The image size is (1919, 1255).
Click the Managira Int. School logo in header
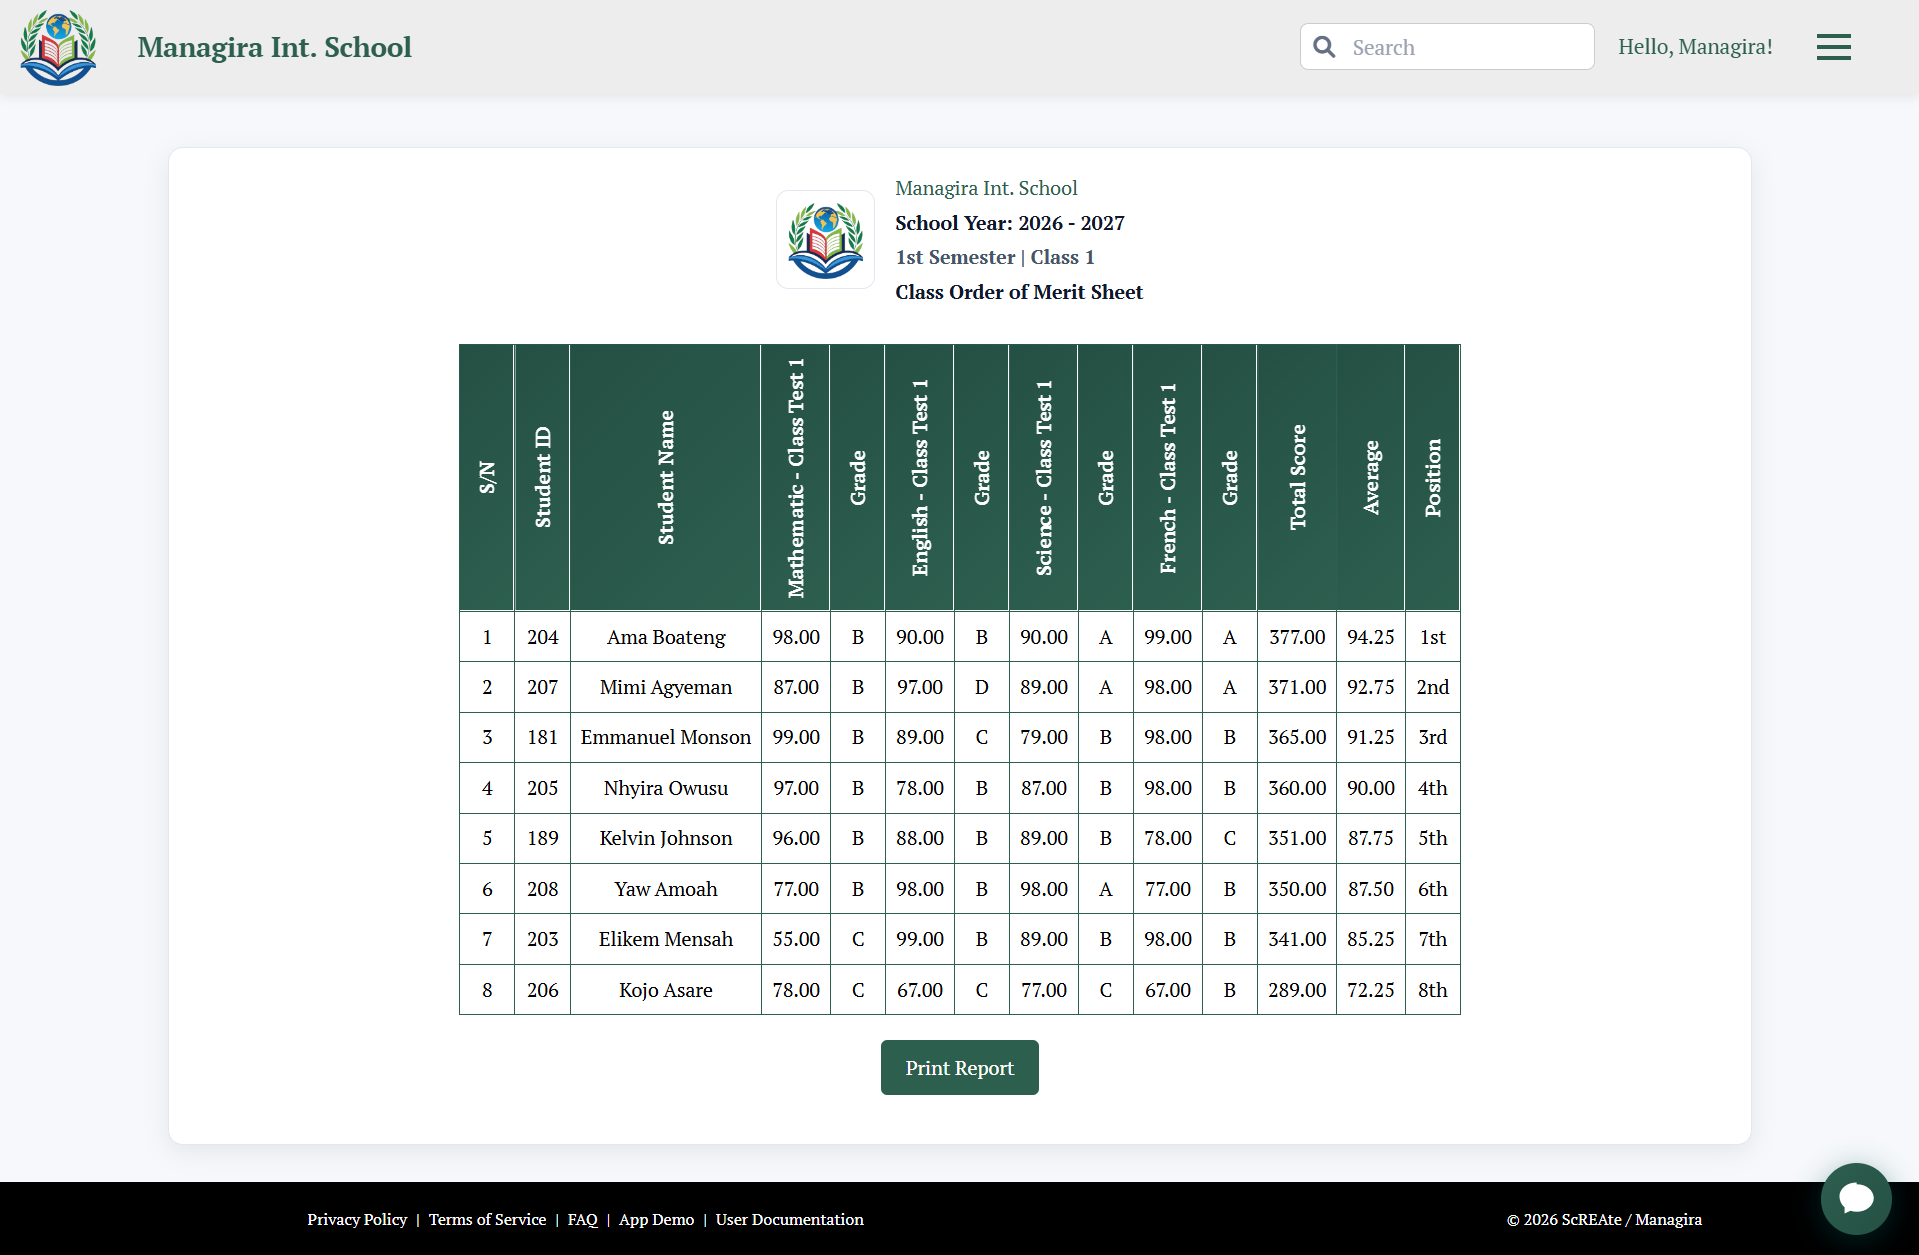click(57, 46)
